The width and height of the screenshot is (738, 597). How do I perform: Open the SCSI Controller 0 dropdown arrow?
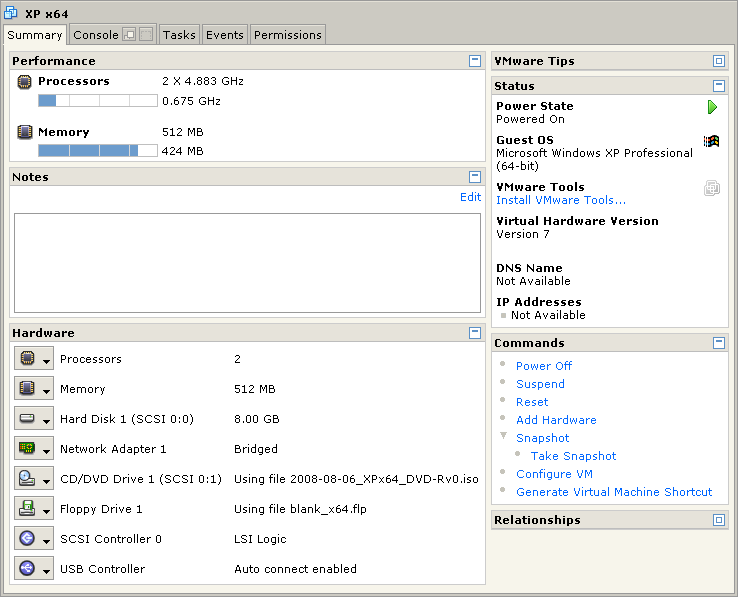tap(46, 542)
